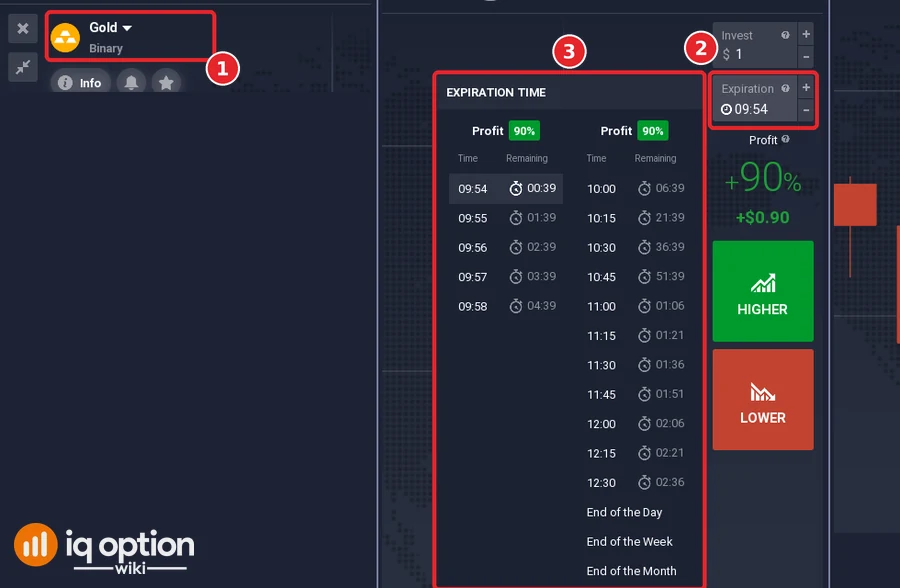Viewport: 900px width, 588px height.
Task: Open the Info button
Action: tap(80, 83)
